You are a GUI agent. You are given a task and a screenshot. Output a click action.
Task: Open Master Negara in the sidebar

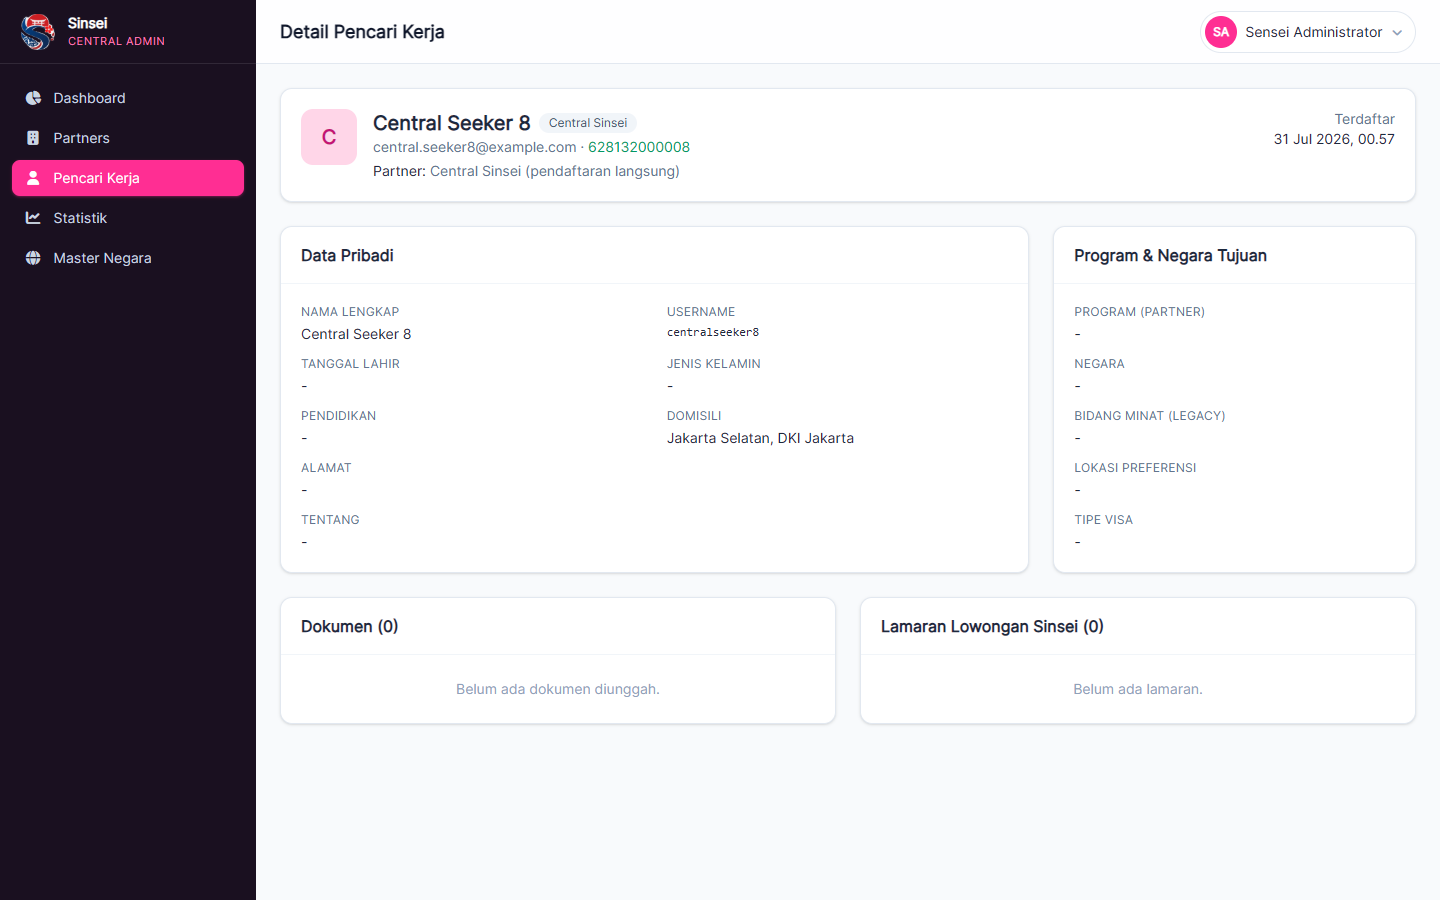[x=128, y=258]
